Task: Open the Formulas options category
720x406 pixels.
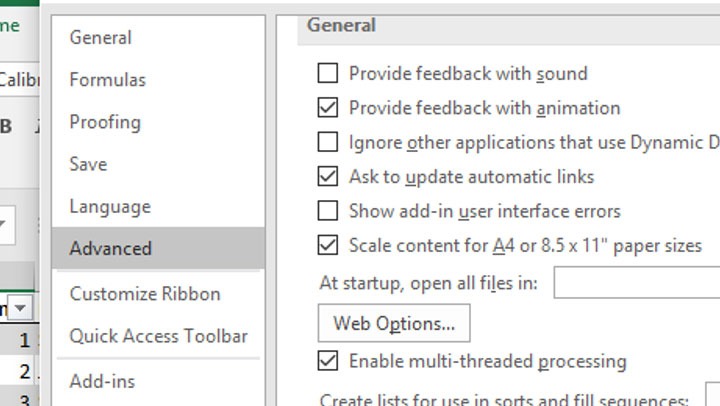Action: (107, 80)
